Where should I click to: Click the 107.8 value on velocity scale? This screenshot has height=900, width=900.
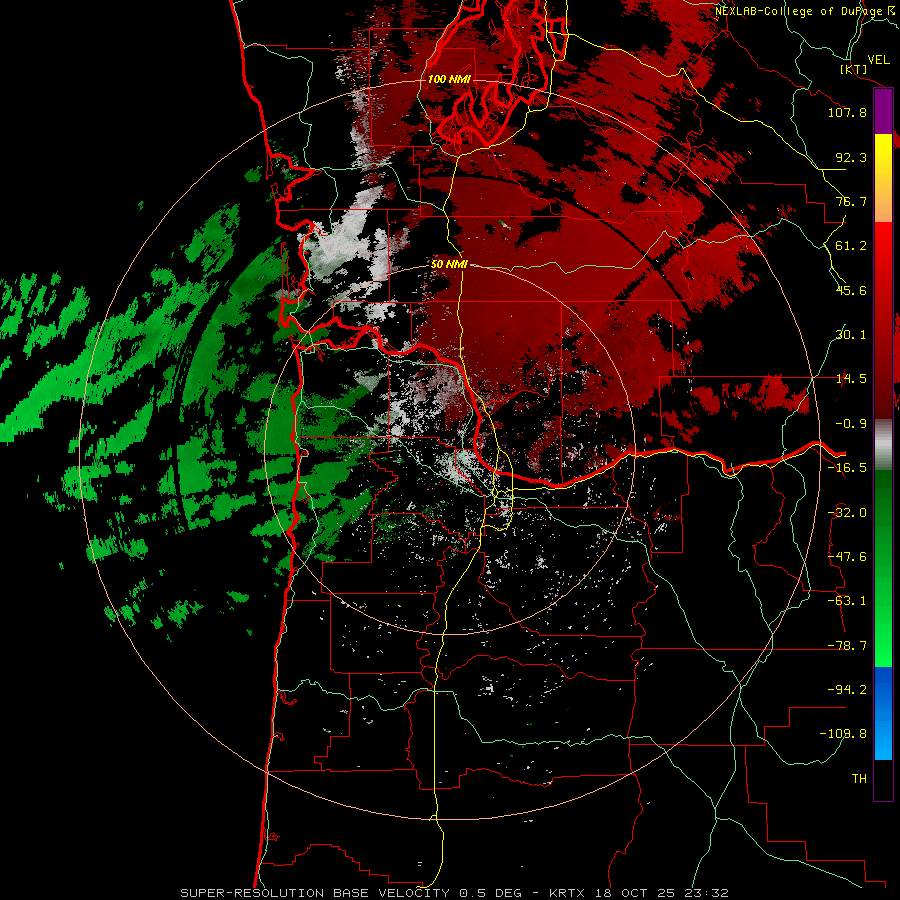847,112
